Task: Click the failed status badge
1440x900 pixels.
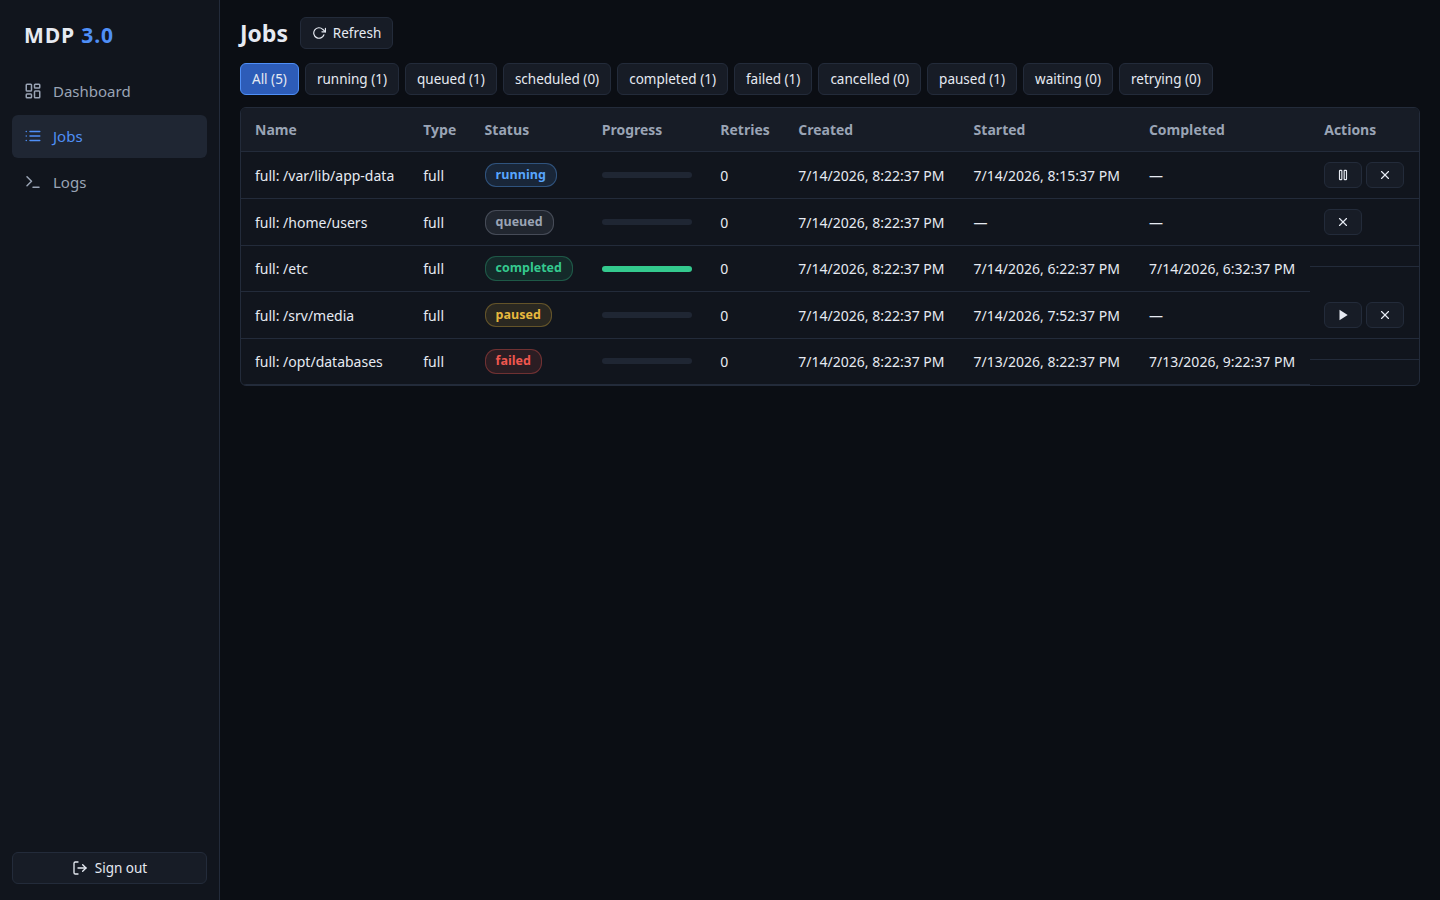Action: tap(513, 361)
